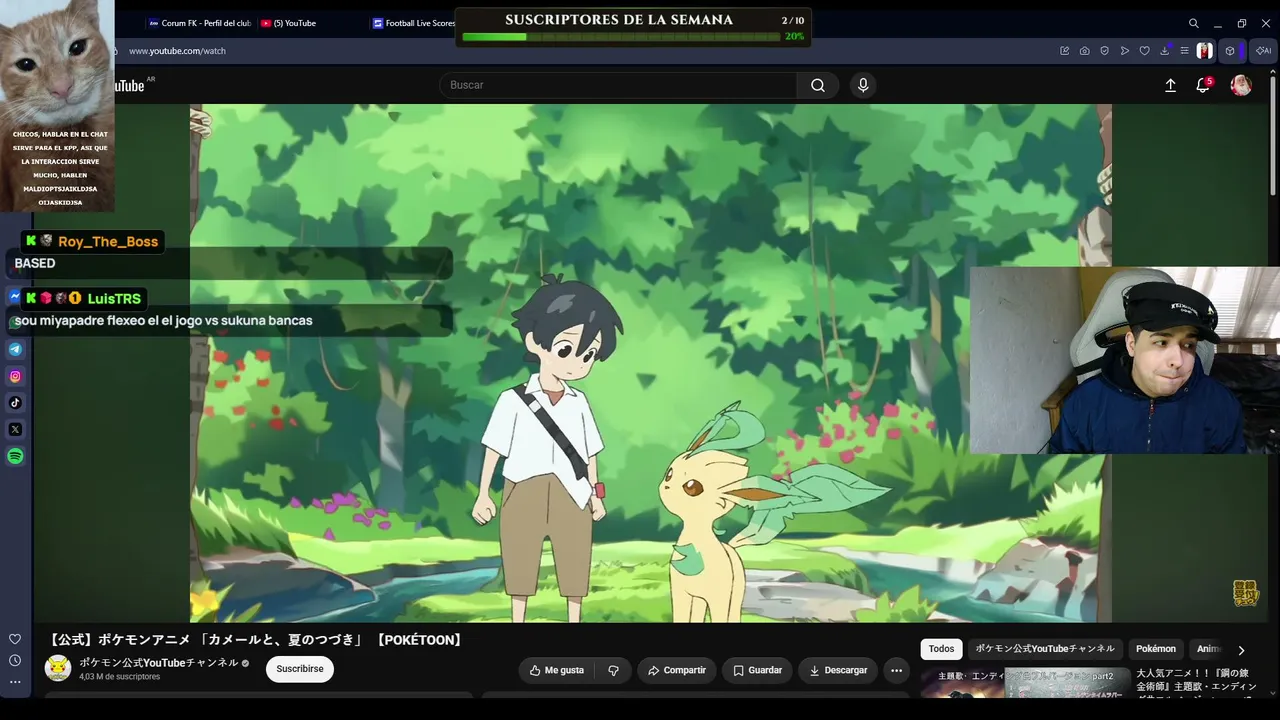Click the YouTube search input field
The image size is (1280, 720).
(618, 85)
